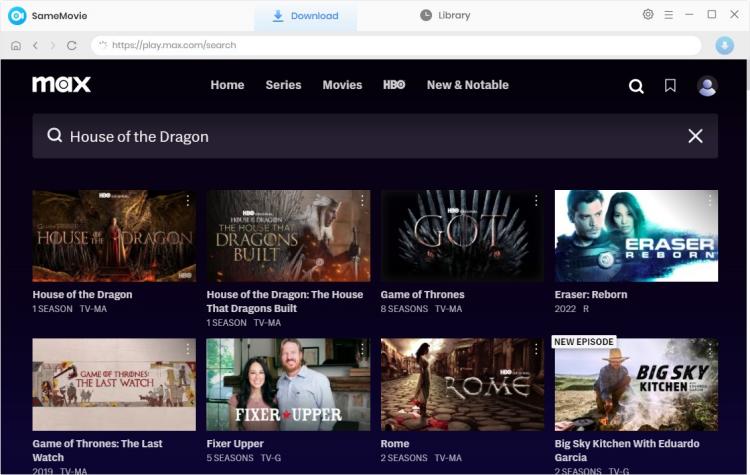
Task: Click the NEW EPISODE badge
Action: pos(584,342)
